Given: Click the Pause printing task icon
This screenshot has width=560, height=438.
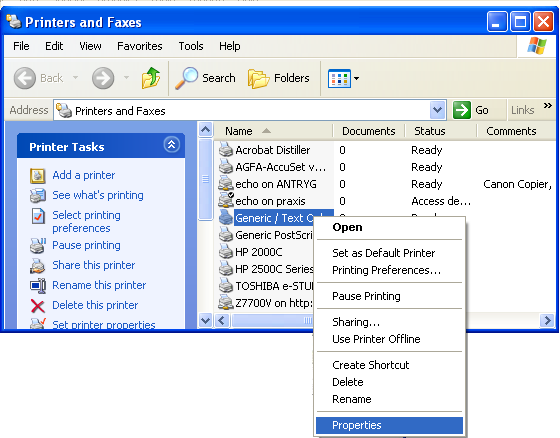Looking at the screenshot, I should pyautogui.click(x=38, y=245).
